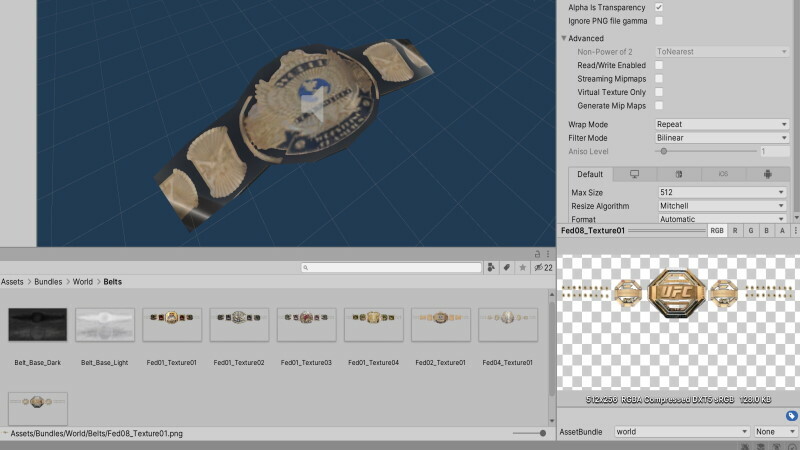Switch to the iOS platform settings tab
Image resolution: width=800 pixels, height=450 pixels.
(x=722, y=174)
